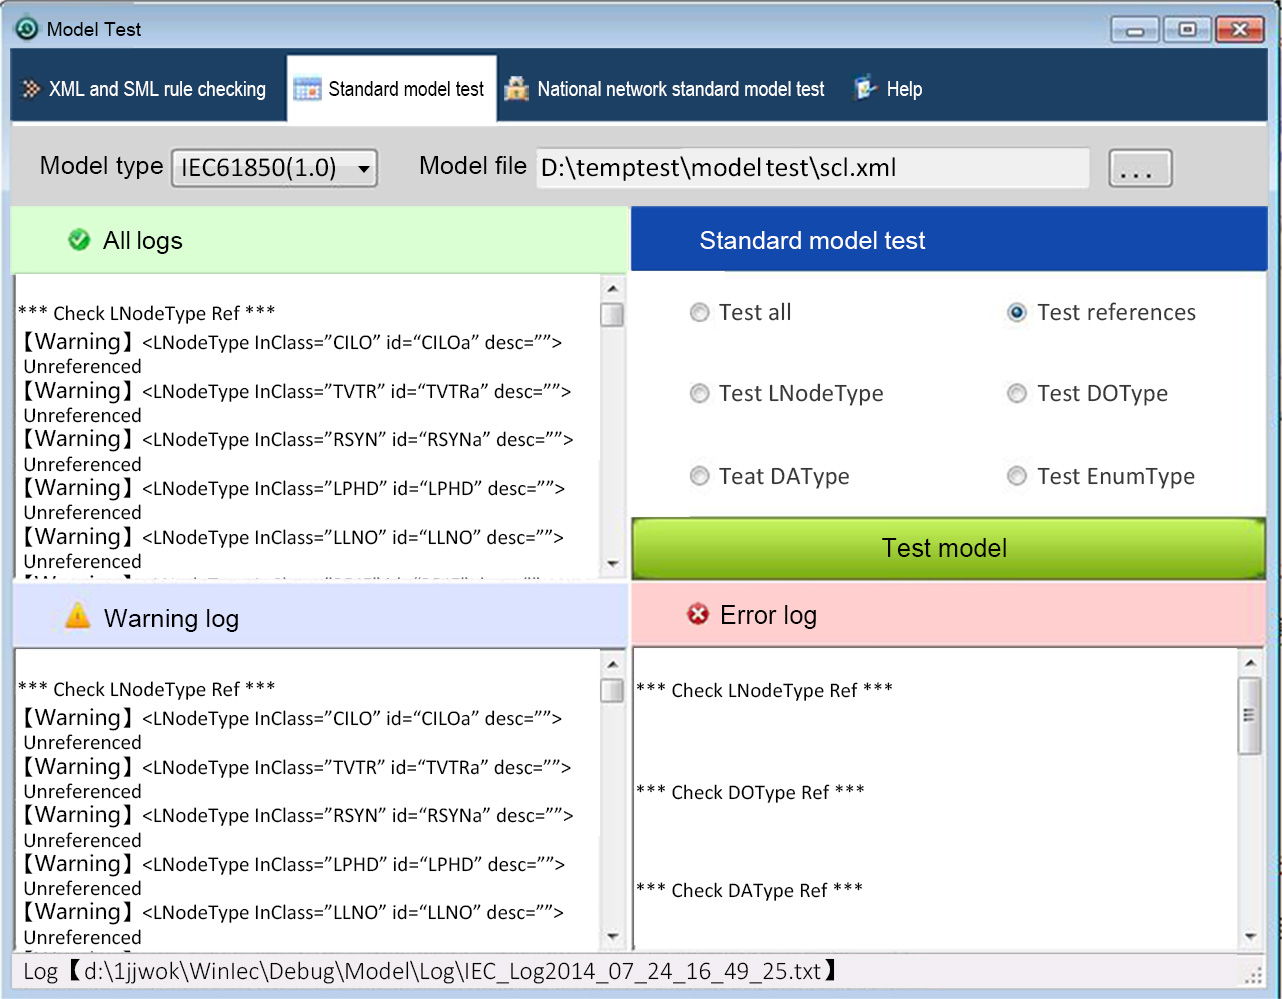Click the red Error log X icon
Image resolution: width=1282 pixels, height=999 pixels.
[698, 614]
